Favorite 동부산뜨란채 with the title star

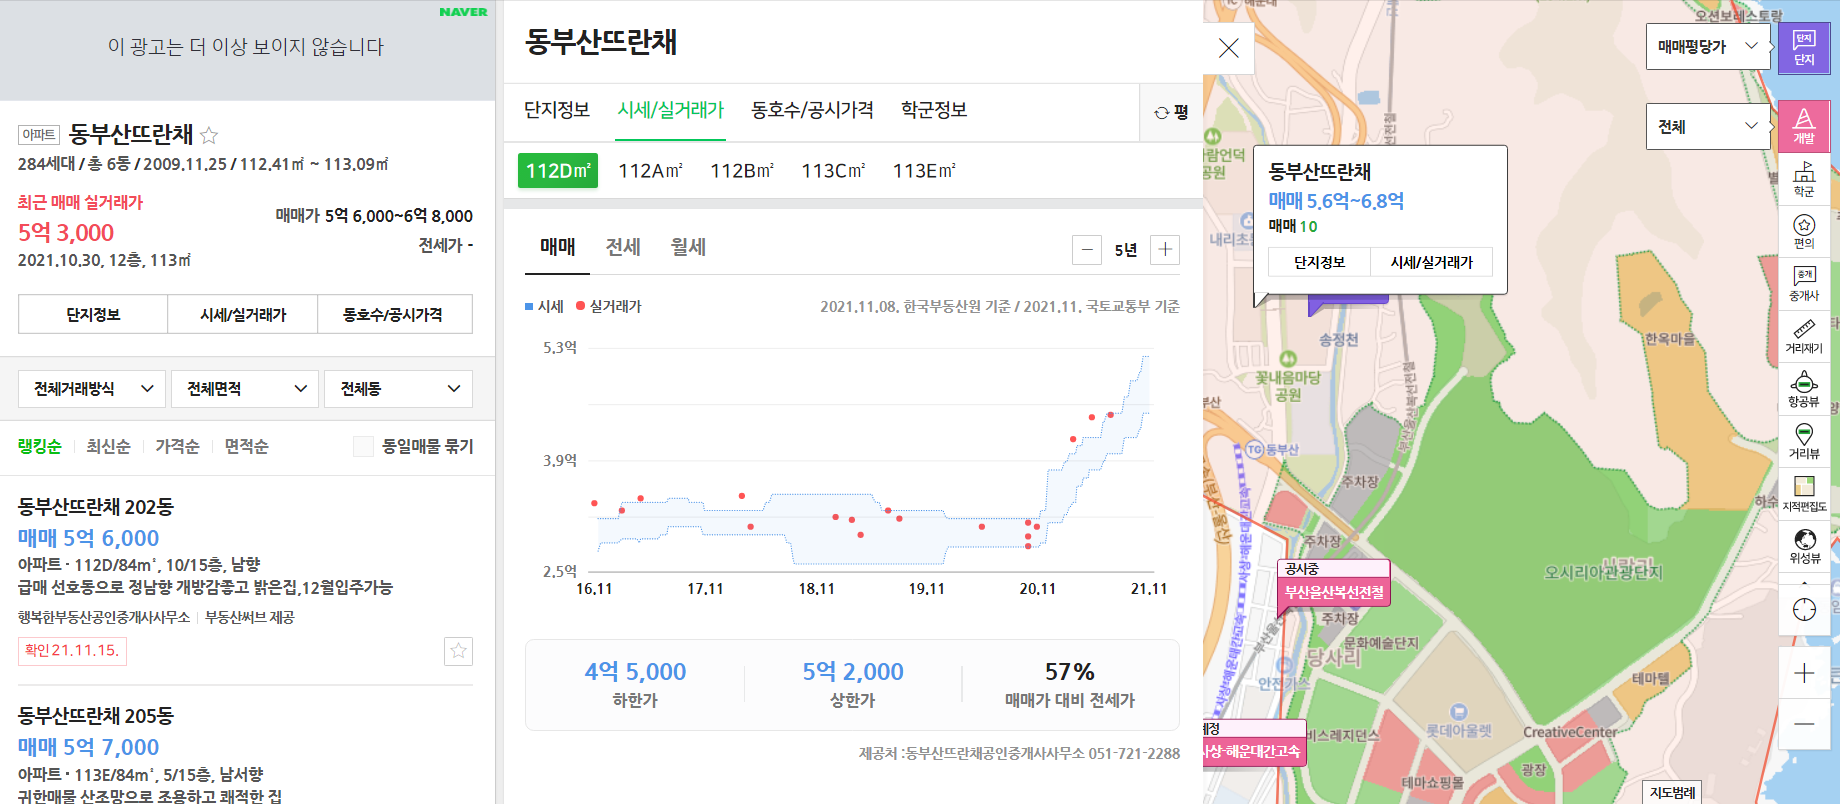coord(209,135)
